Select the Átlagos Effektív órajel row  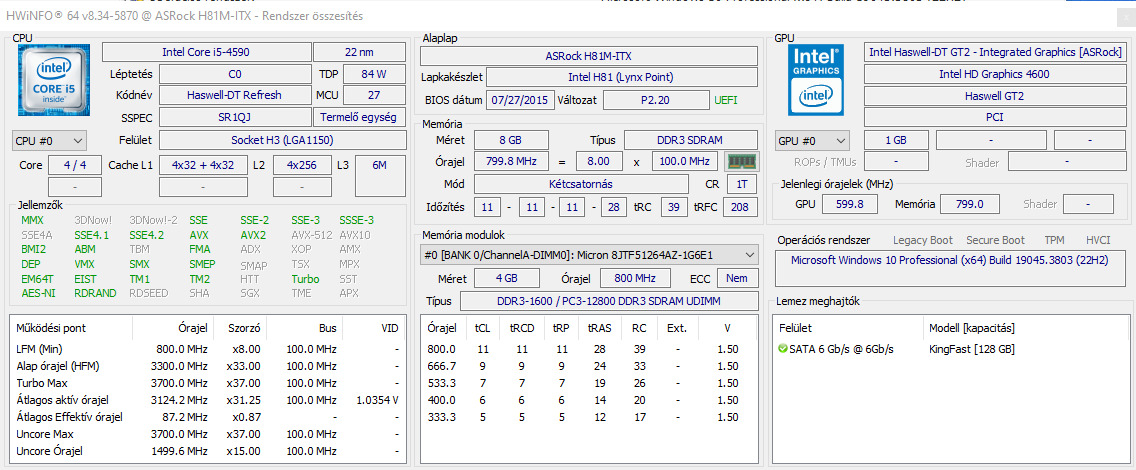207,417
